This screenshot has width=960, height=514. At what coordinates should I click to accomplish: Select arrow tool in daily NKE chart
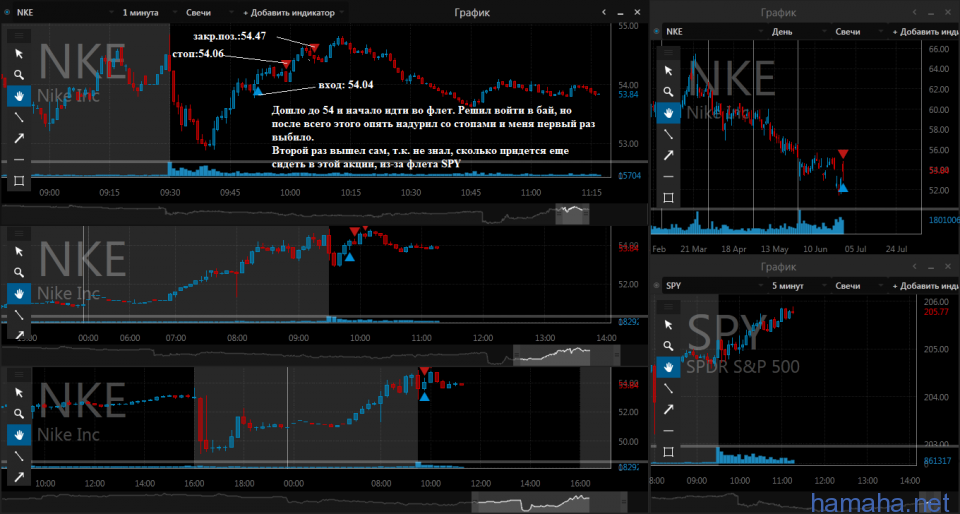[x=669, y=155]
